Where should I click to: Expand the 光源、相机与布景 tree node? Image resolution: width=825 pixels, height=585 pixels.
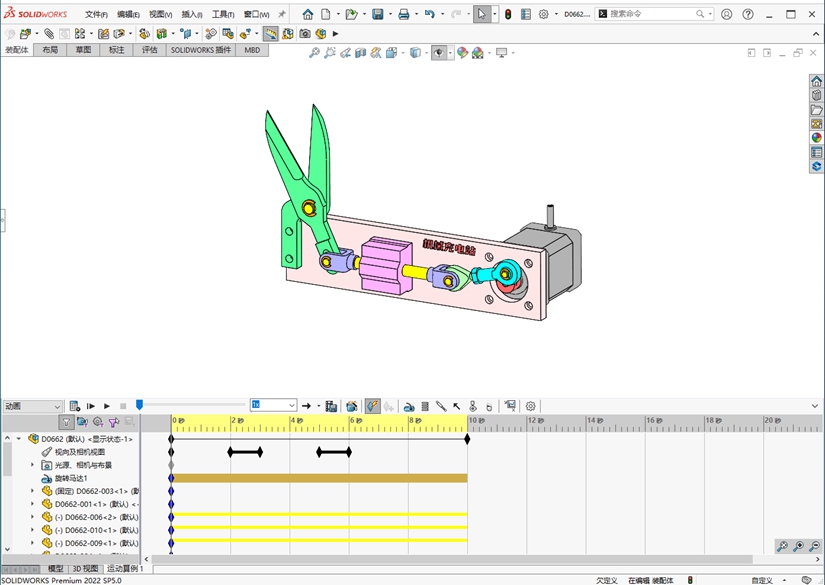pyautogui.click(x=32, y=465)
